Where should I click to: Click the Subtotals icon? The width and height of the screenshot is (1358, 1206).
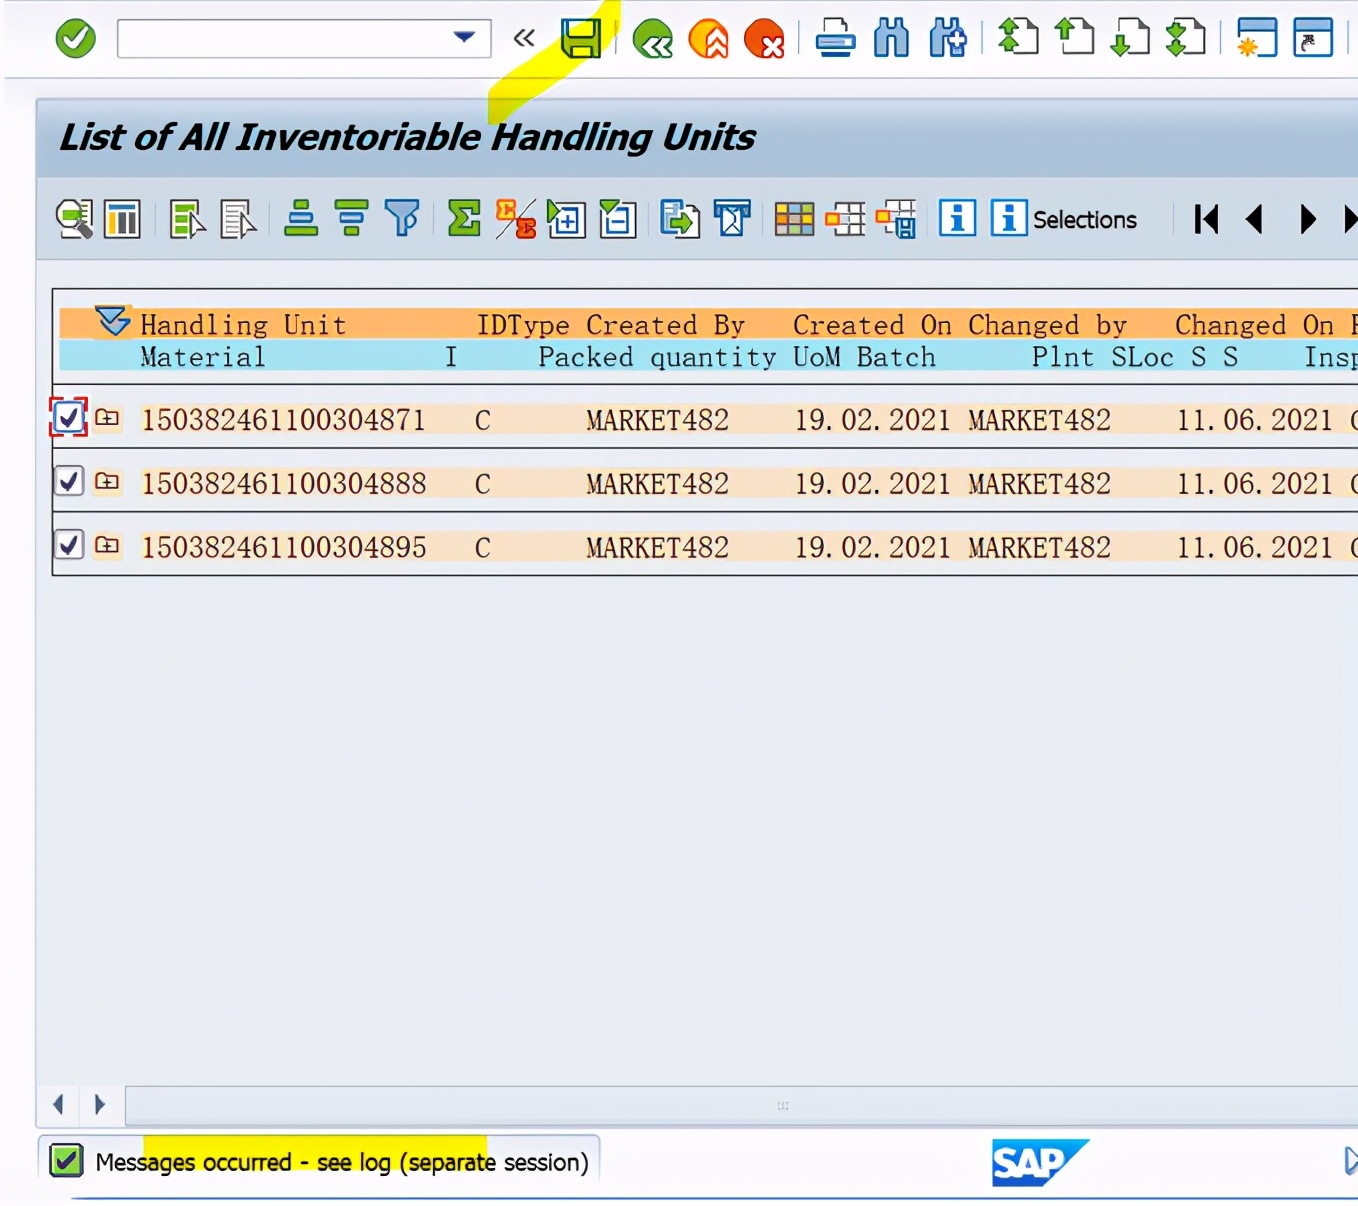point(516,219)
